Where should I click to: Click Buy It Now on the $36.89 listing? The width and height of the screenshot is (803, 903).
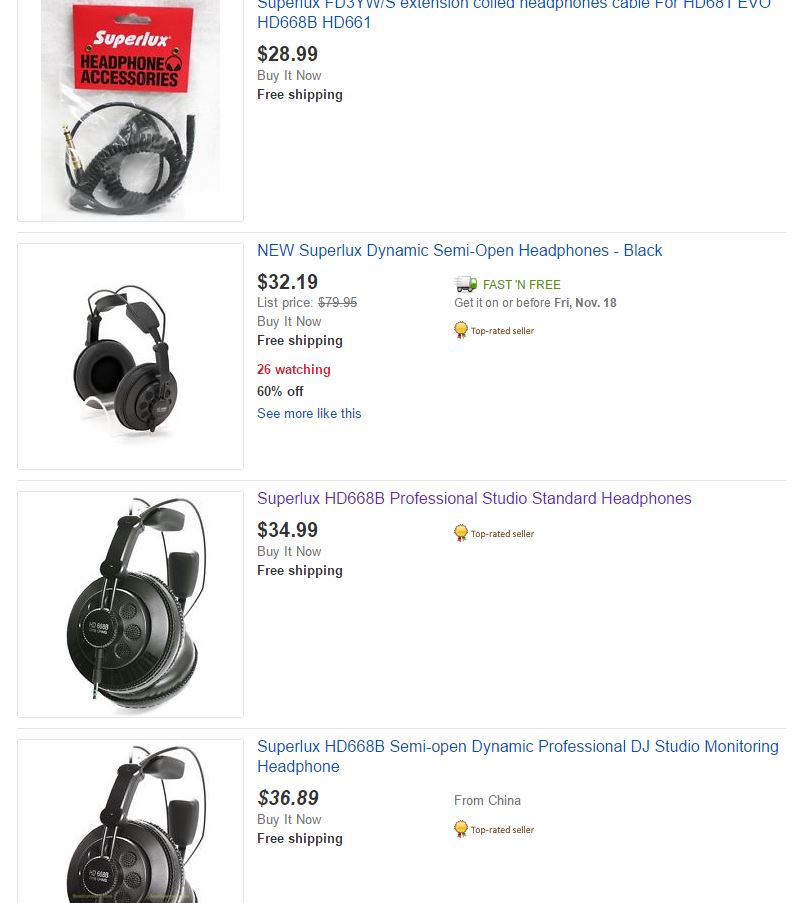(x=289, y=819)
